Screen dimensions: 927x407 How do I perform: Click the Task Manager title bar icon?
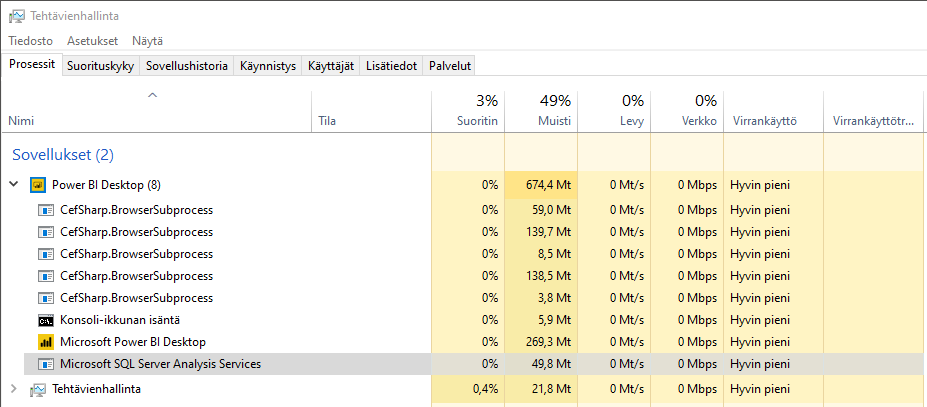(x=17, y=16)
